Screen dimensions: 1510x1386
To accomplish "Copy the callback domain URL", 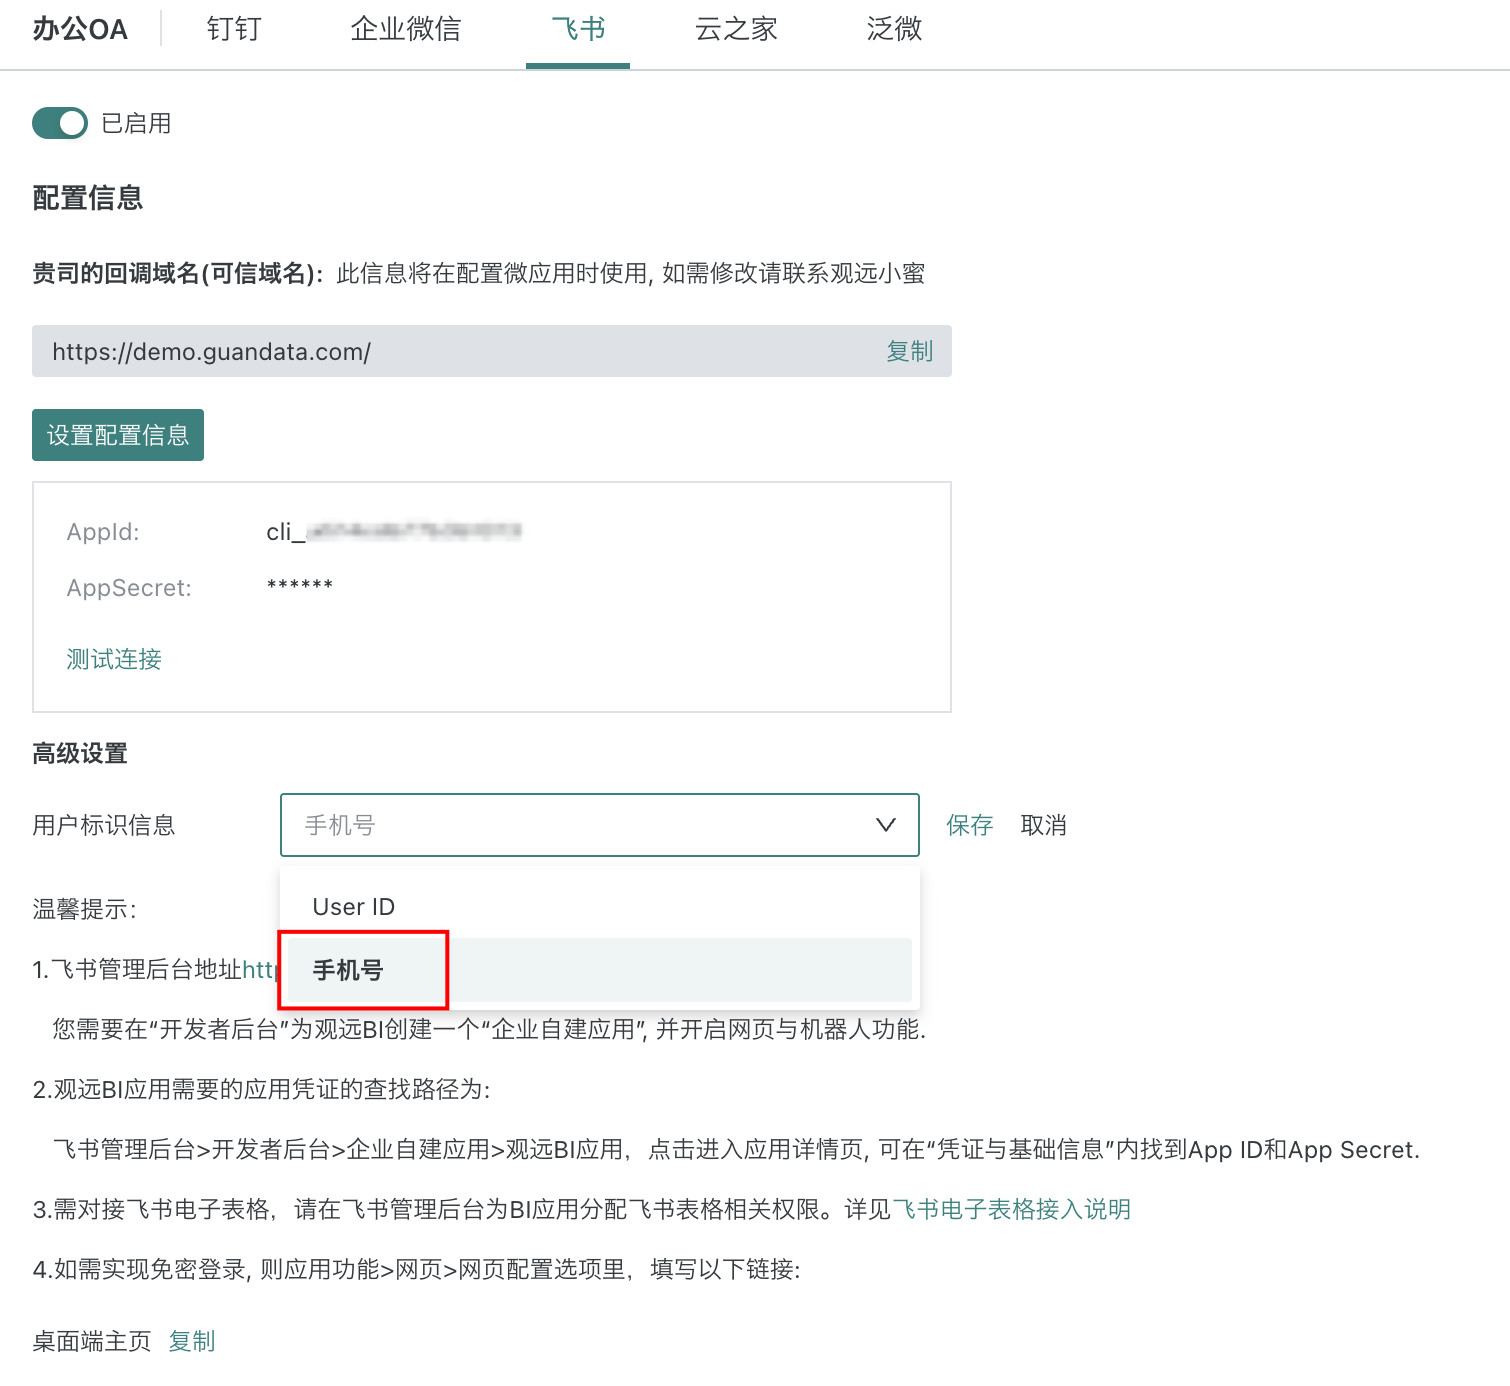I will point(908,351).
